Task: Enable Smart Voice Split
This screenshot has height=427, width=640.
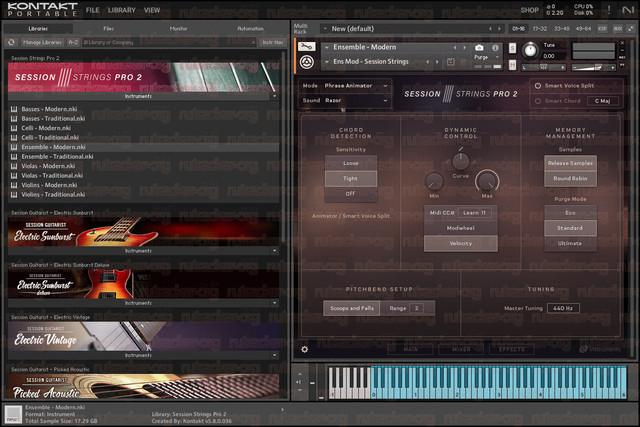Action: (x=538, y=86)
